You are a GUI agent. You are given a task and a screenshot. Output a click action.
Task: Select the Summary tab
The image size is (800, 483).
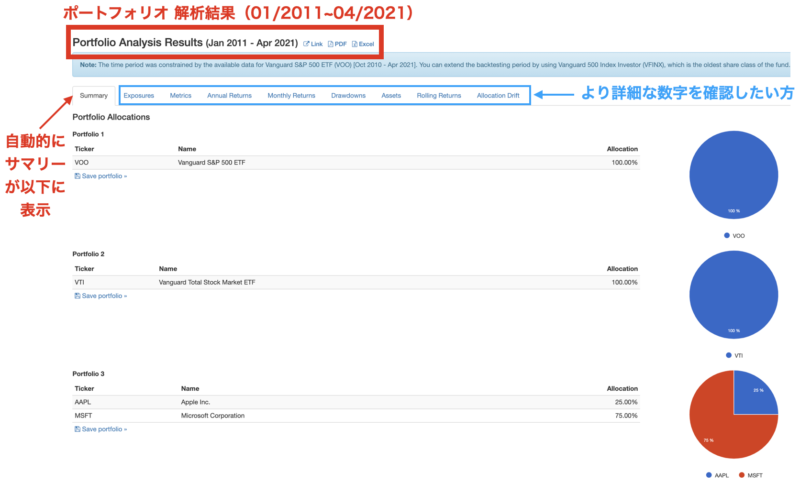(94, 95)
